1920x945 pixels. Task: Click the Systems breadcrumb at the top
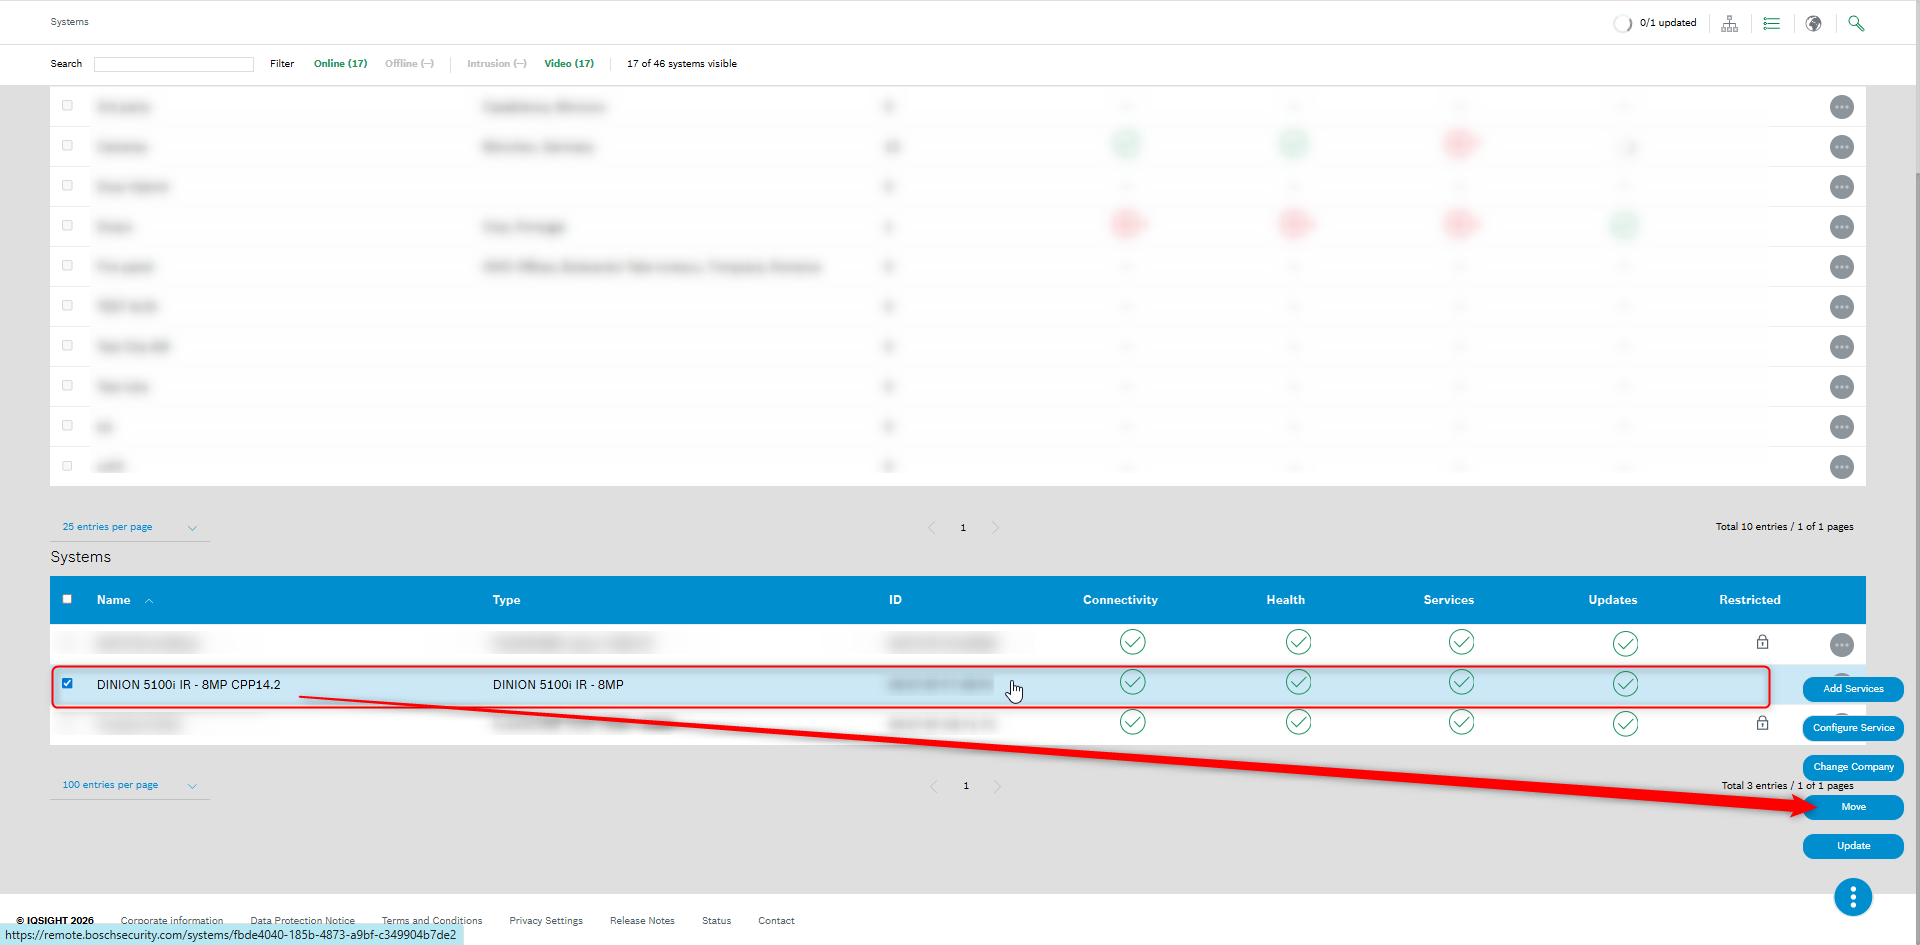(x=70, y=22)
